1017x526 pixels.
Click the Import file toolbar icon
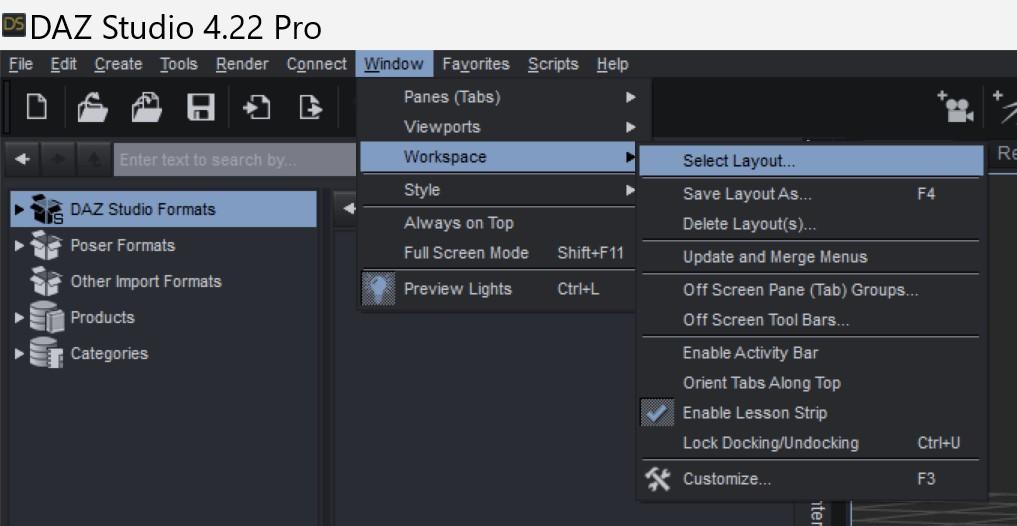[258, 107]
